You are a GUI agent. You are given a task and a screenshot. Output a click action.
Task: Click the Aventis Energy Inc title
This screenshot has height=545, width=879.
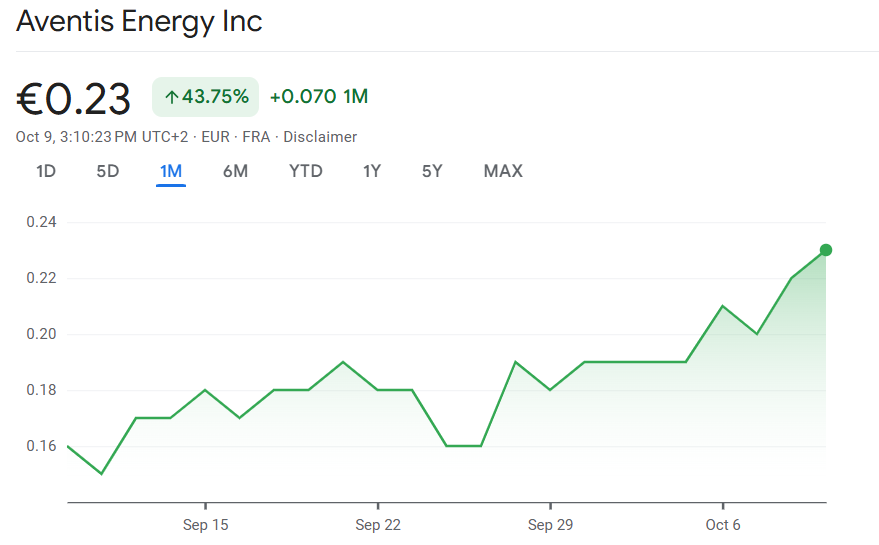coord(140,22)
